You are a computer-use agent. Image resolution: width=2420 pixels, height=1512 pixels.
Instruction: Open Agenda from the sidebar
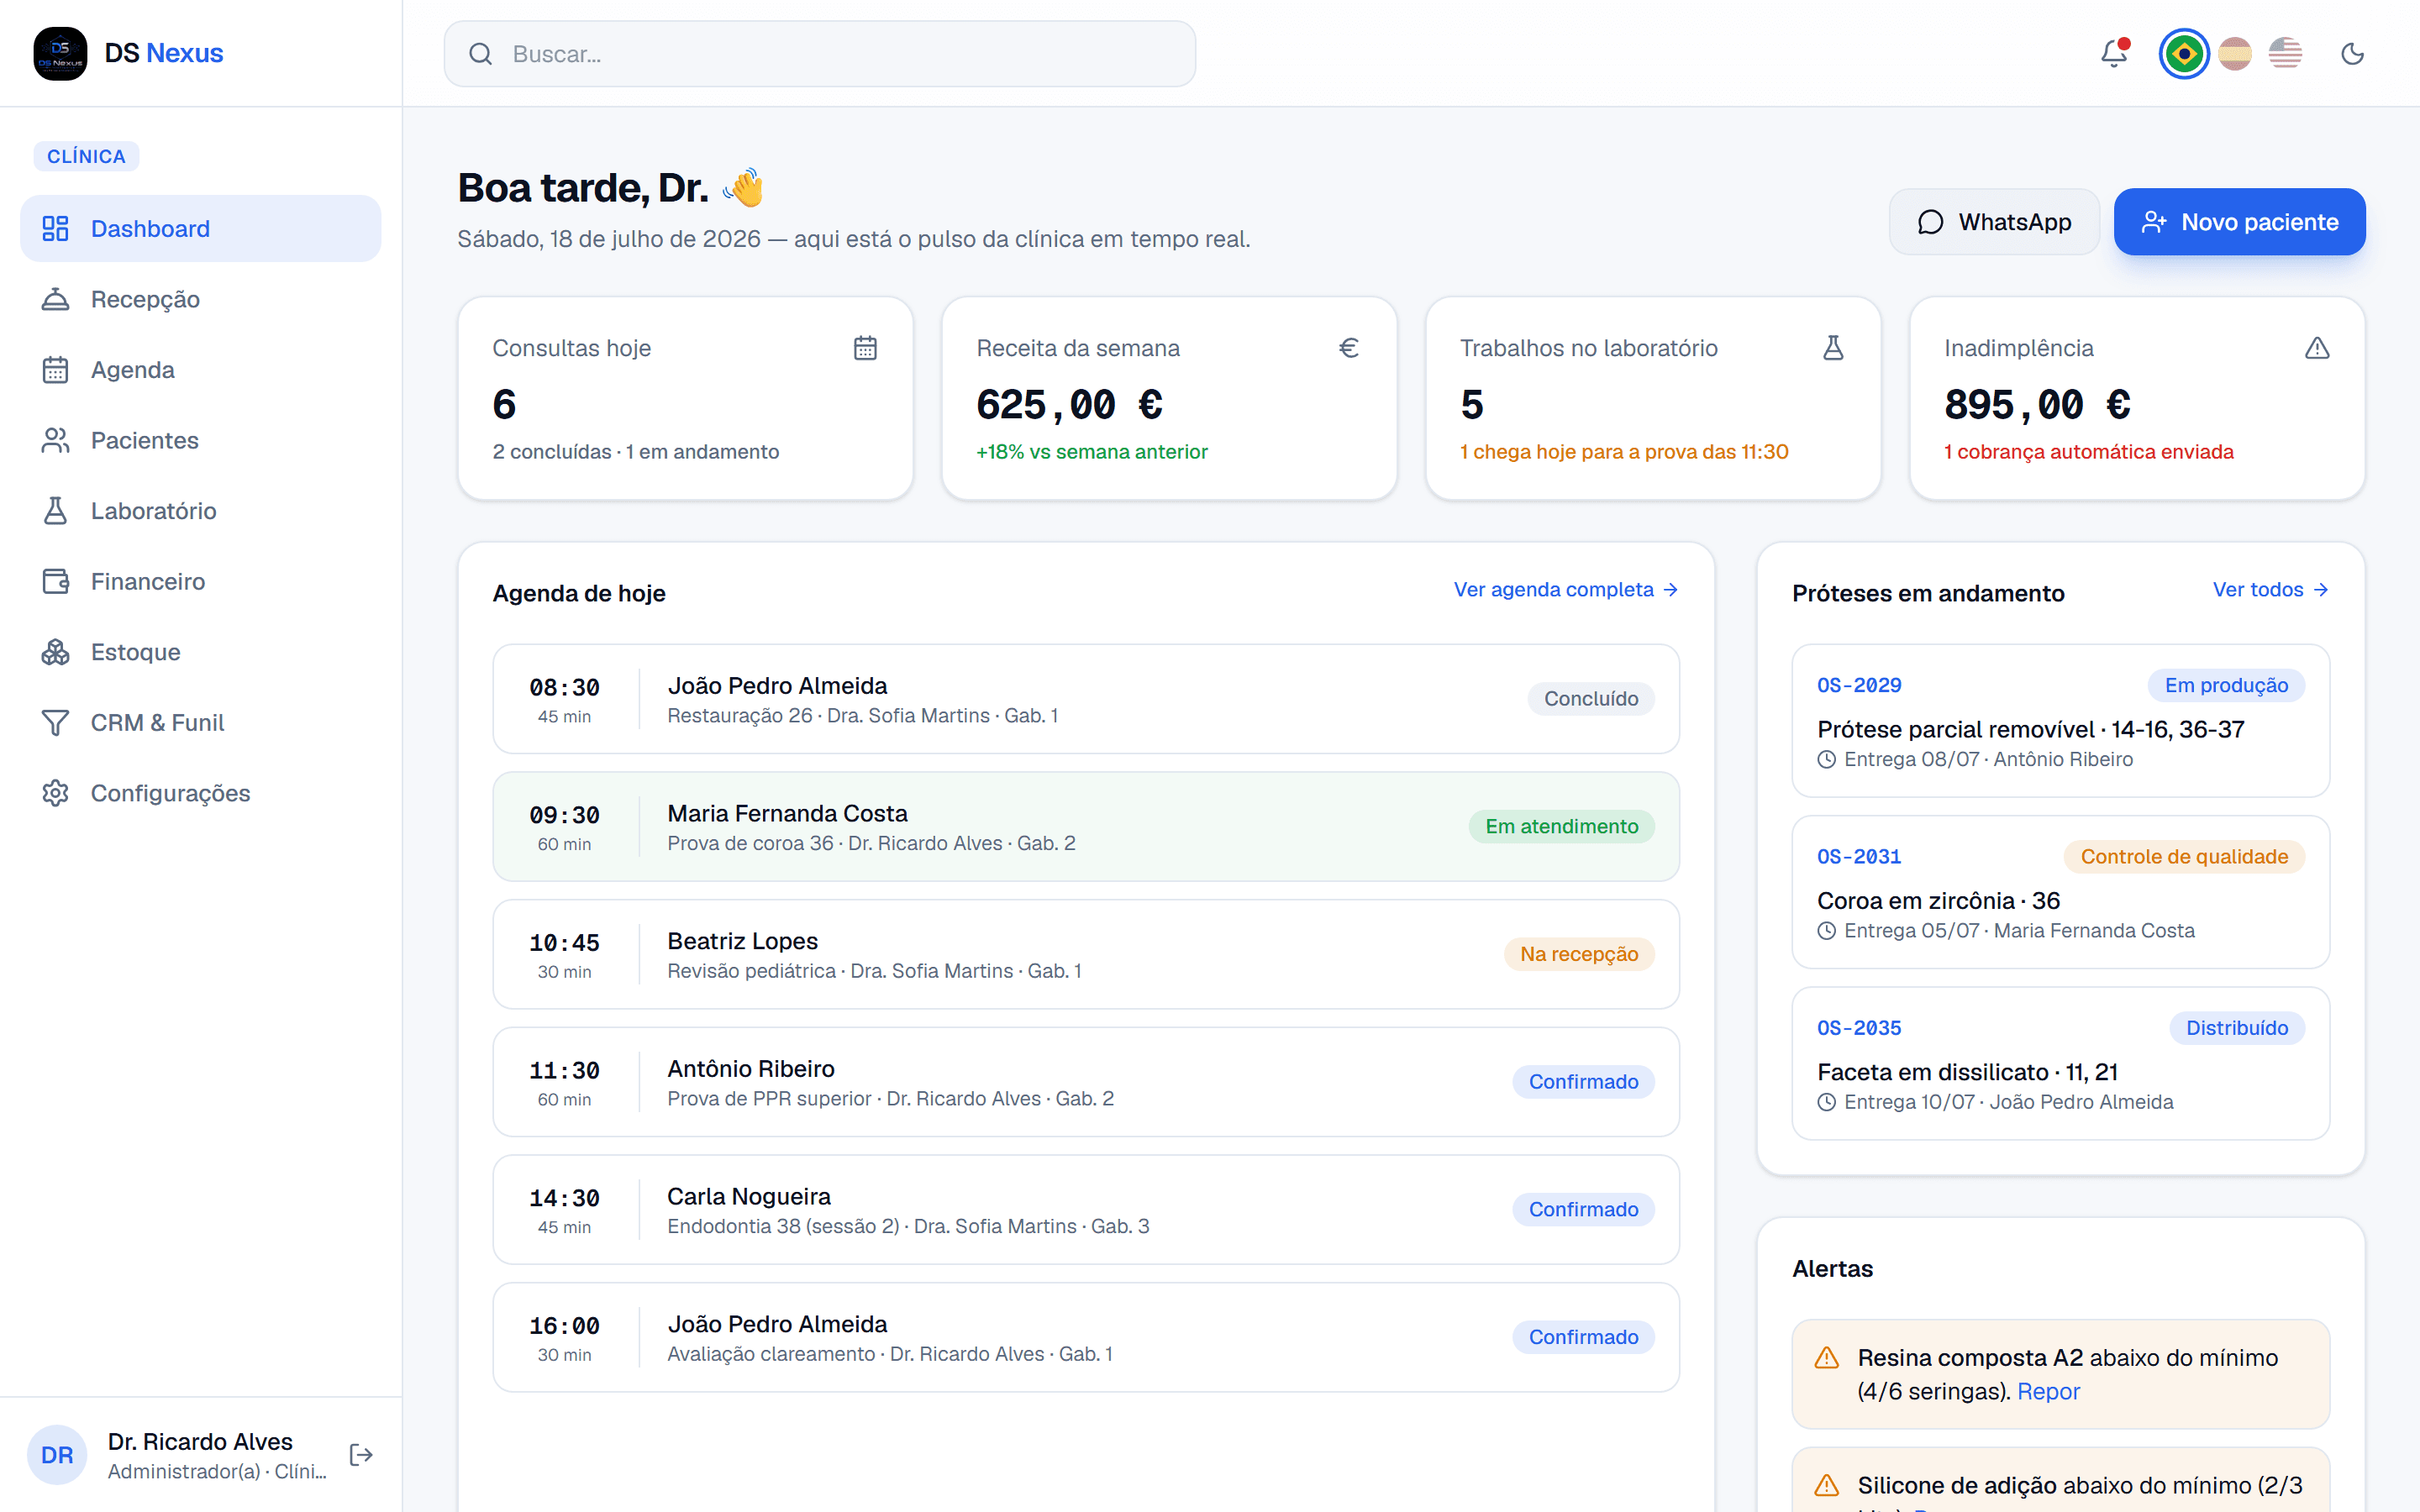201,370
